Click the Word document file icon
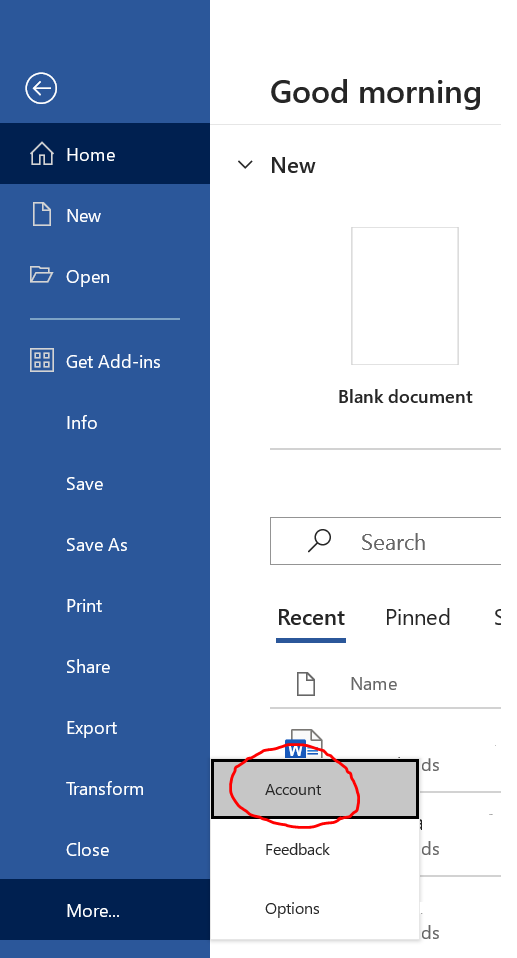 (304, 745)
